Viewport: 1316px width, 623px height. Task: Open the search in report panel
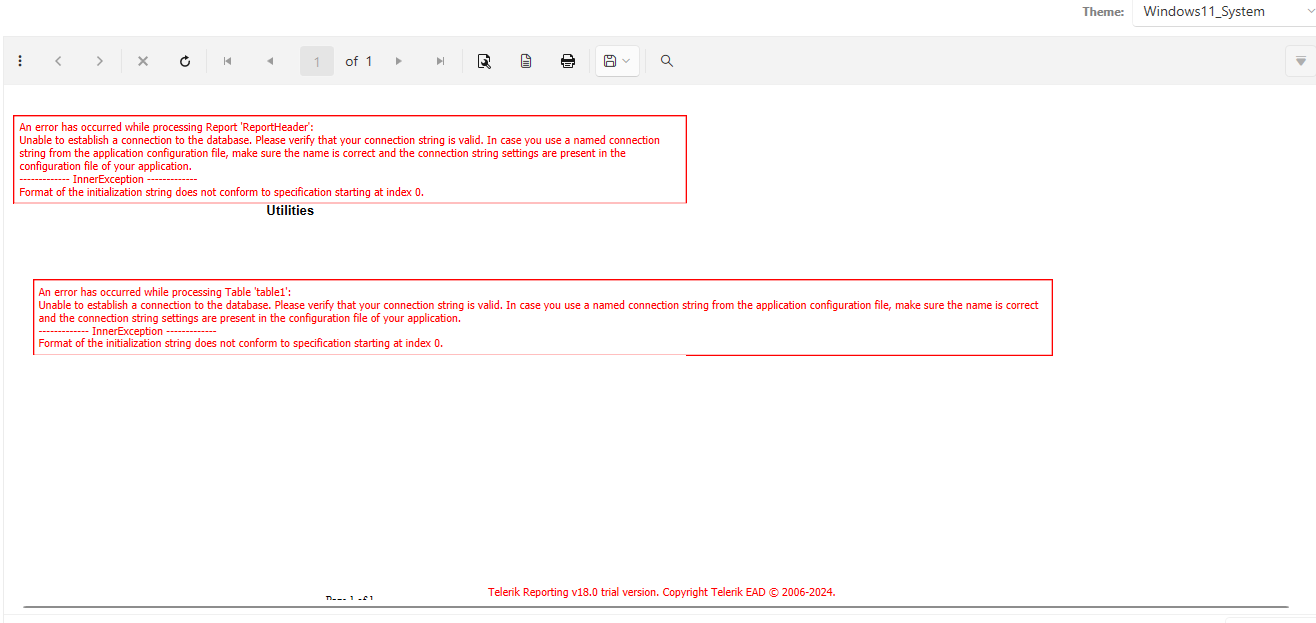[x=667, y=61]
